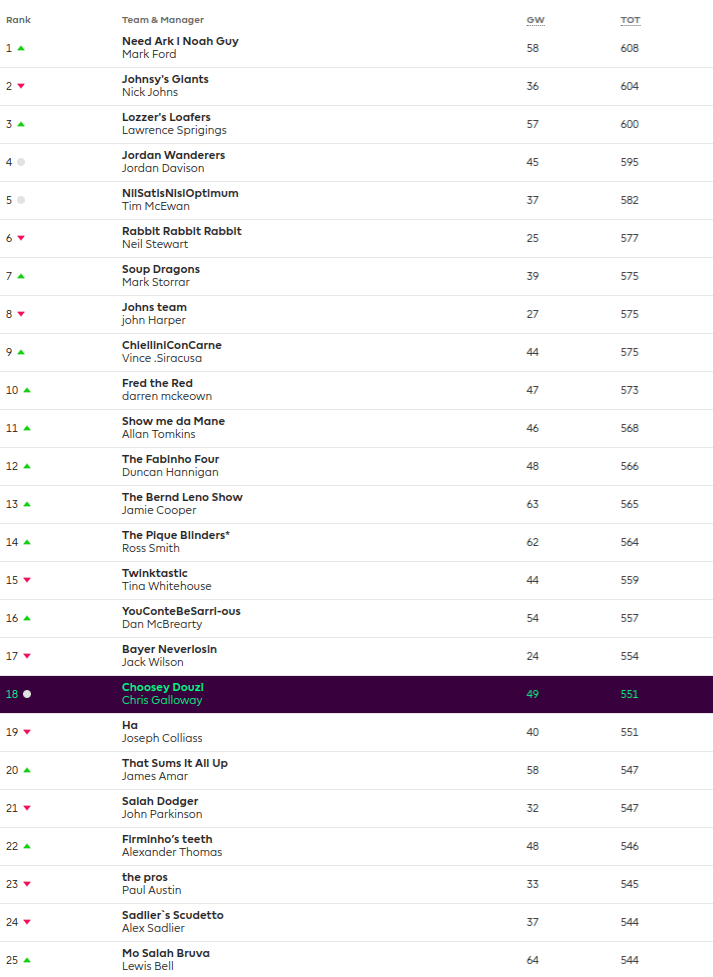Image resolution: width=713 pixels, height=977 pixels.
Task: Click green up arrow beside rank 1
Action: pyautogui.click(x=21, y=48)
